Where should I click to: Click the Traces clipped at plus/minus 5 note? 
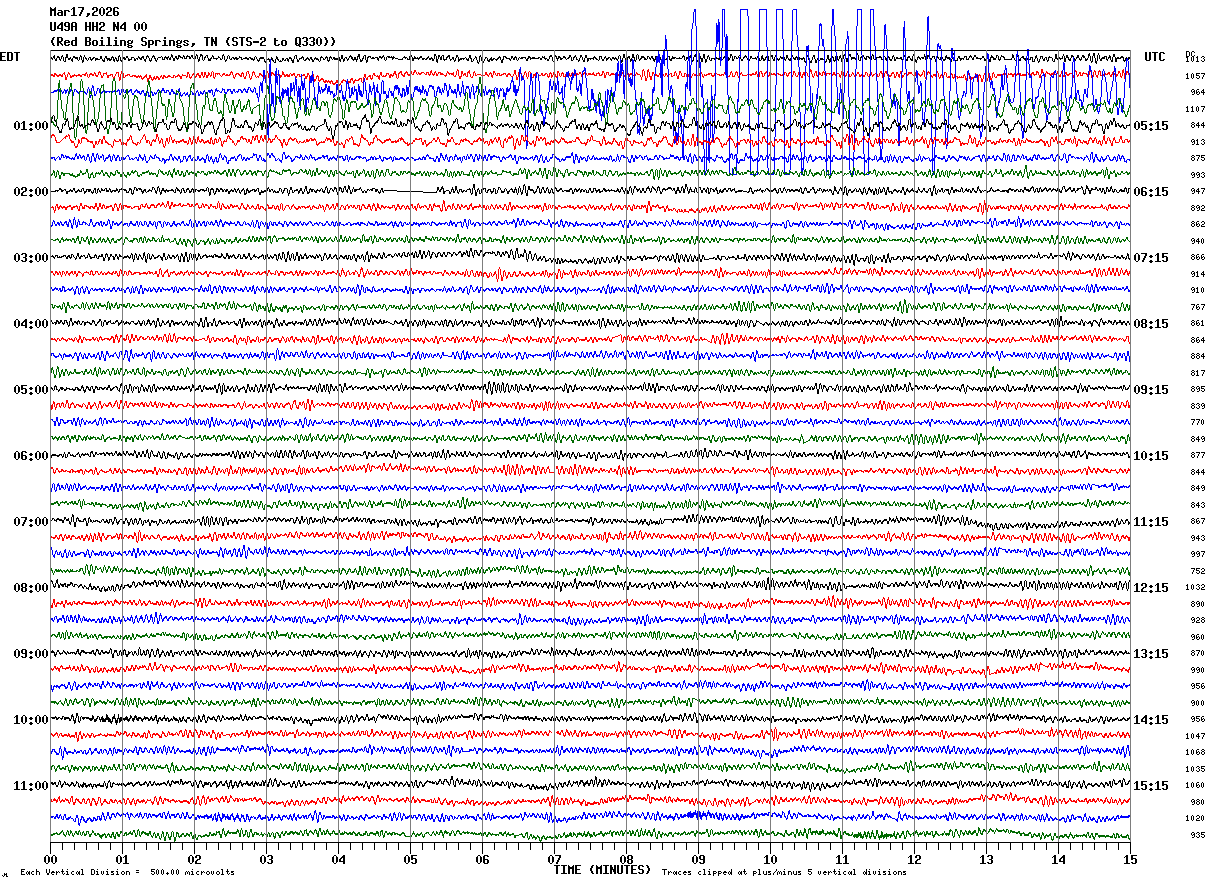784,872
